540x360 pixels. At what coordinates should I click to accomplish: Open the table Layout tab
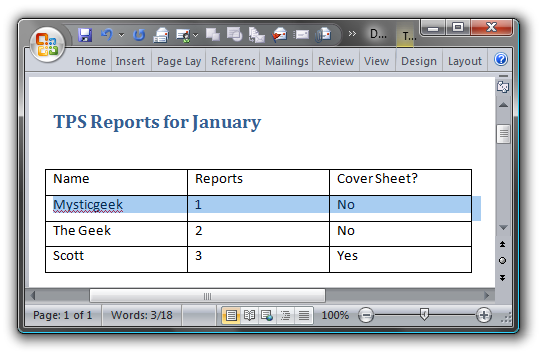[465, 61]
